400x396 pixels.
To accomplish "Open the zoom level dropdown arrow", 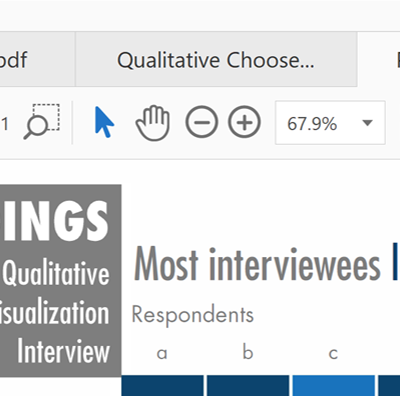I will (x=367, y=123).
